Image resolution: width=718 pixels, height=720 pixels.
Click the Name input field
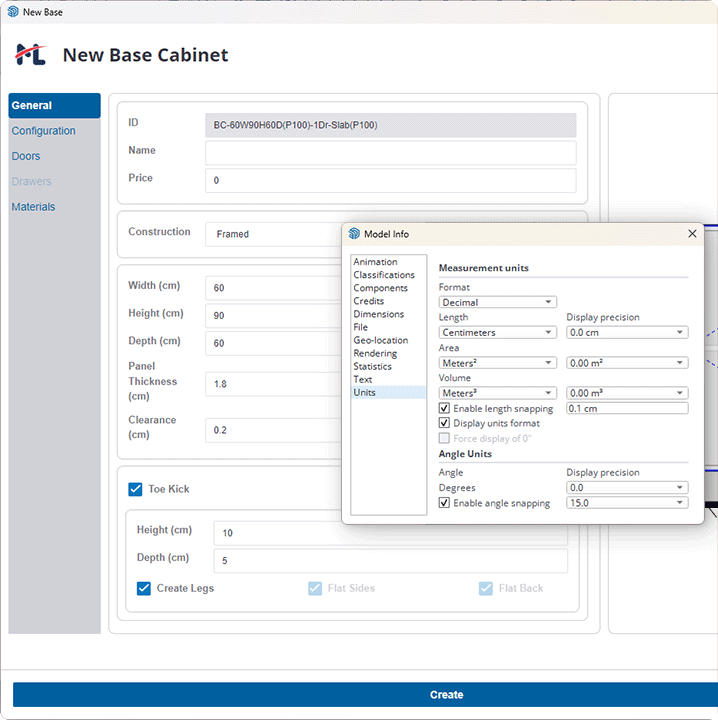390,152
